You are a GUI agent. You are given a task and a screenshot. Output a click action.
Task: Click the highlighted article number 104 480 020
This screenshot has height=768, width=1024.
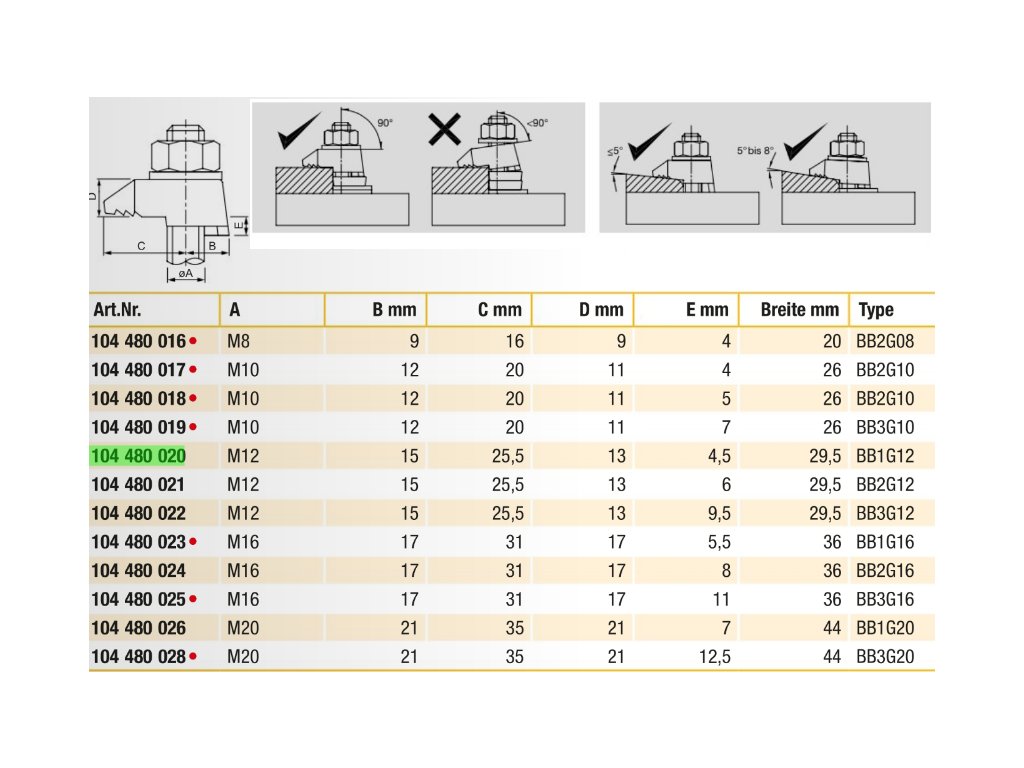(138, 456)
